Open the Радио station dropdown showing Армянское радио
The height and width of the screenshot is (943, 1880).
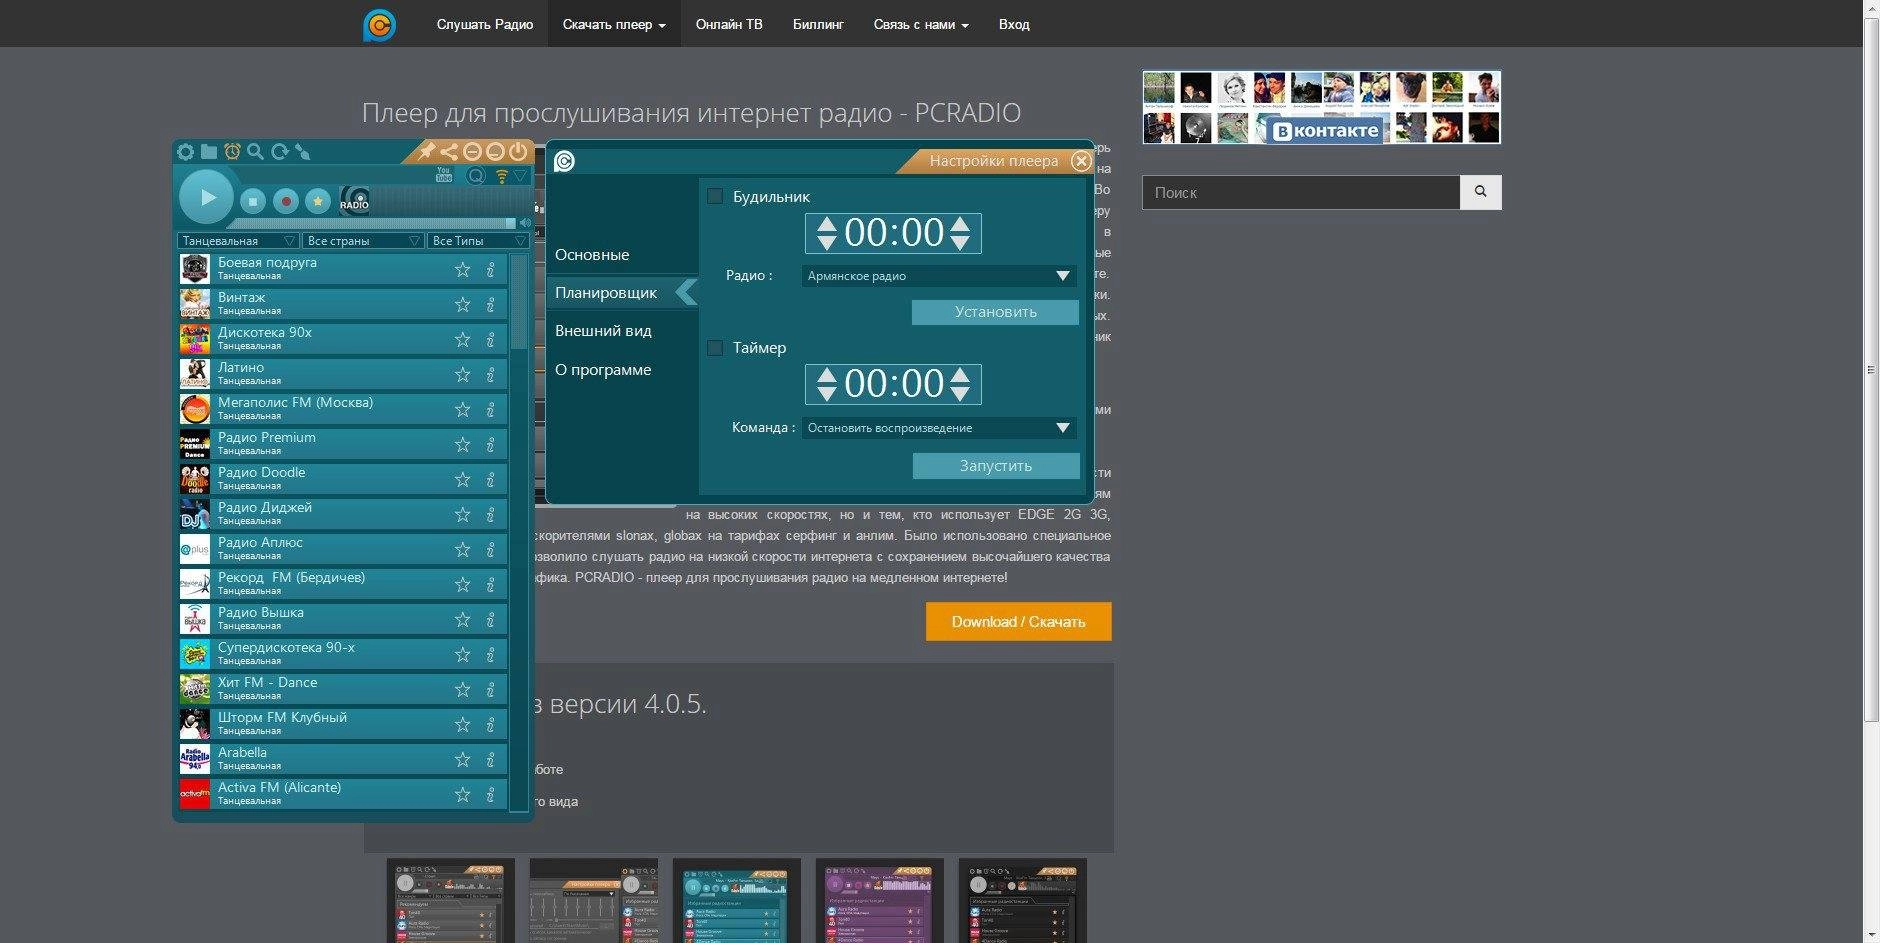(939, 276)
